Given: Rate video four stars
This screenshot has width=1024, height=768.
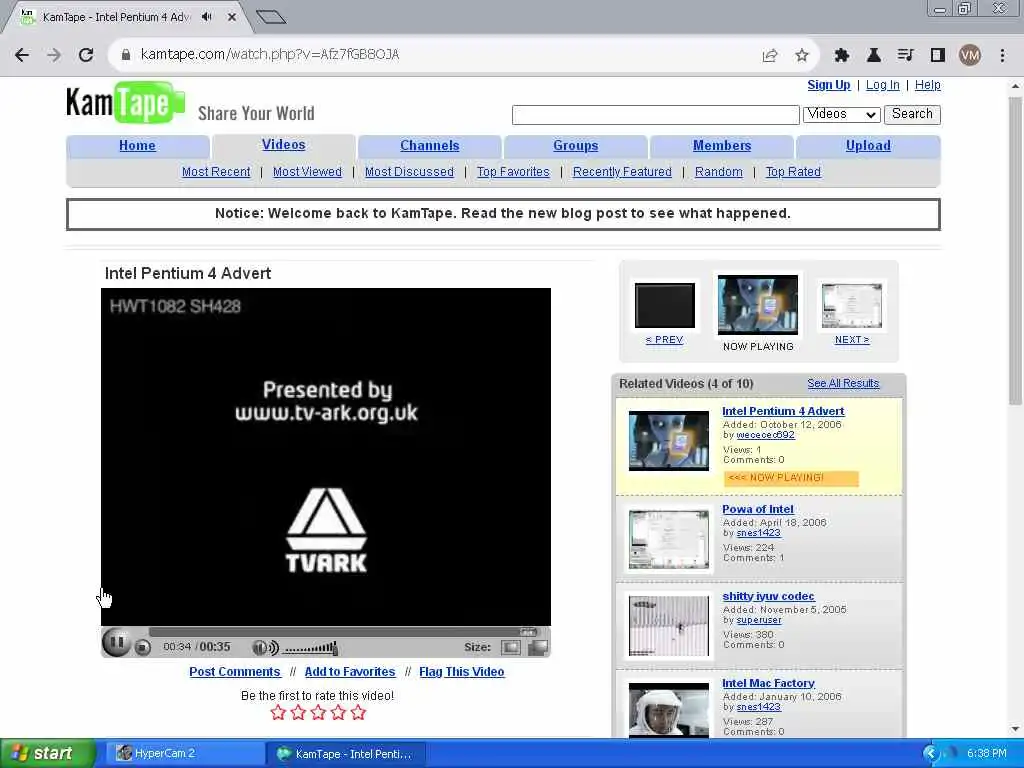Looking at the screenshot, I should pyautogui.click(x=338, y=712).
